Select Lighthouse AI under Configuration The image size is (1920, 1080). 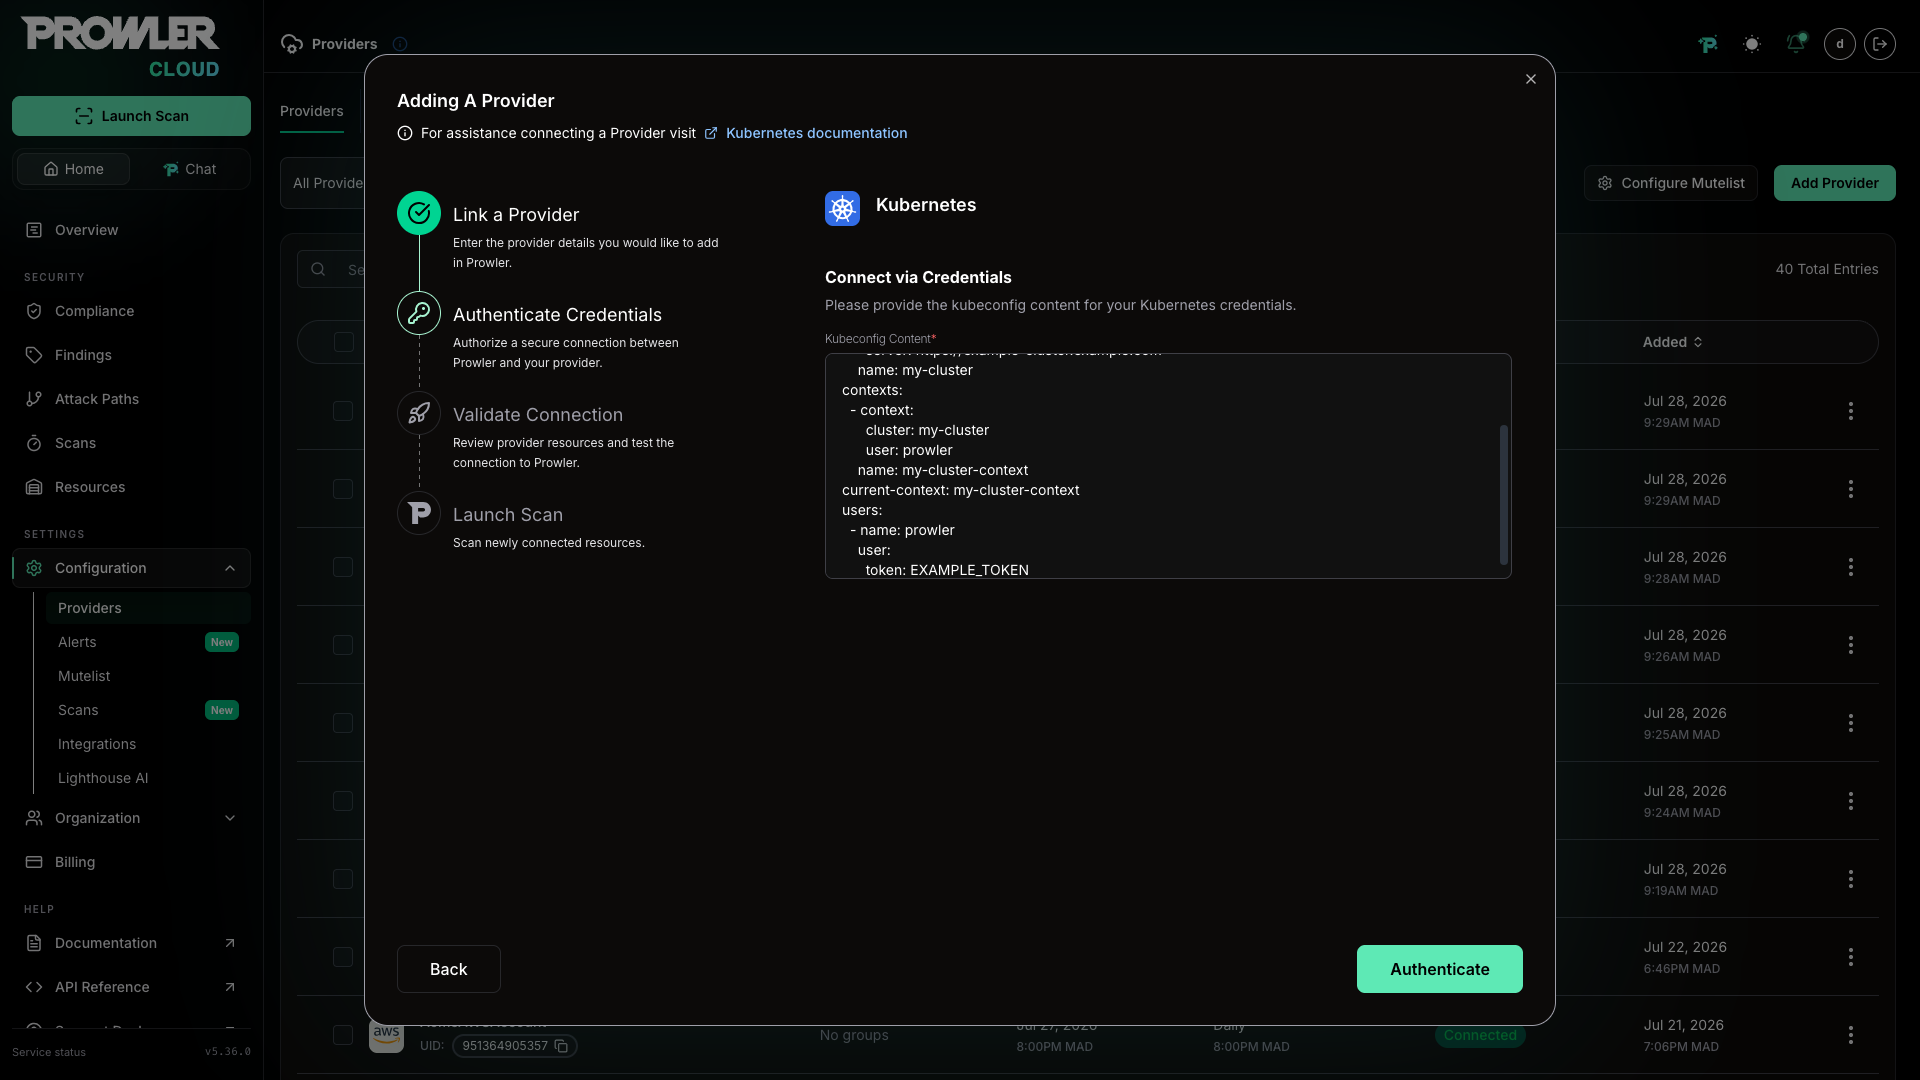point(103,778)
